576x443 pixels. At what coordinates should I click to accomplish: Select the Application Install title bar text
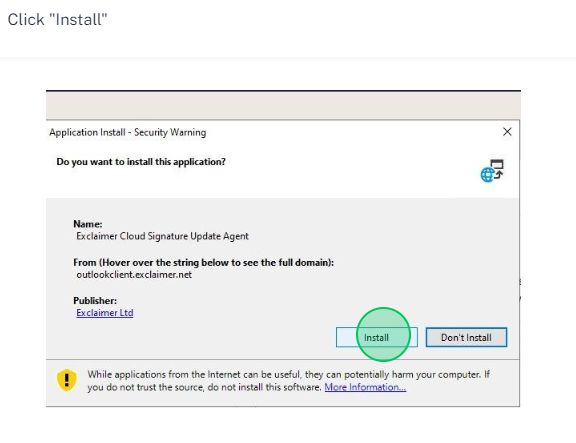click(x=127, y=132)
